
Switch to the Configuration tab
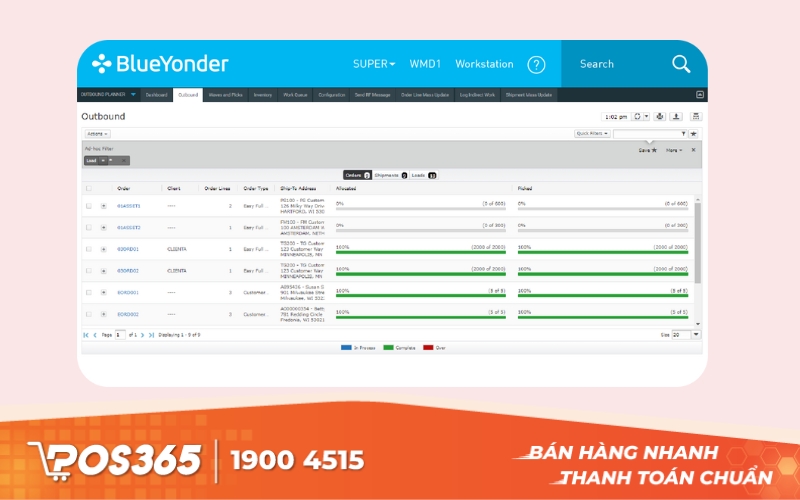tap(332, 95)
